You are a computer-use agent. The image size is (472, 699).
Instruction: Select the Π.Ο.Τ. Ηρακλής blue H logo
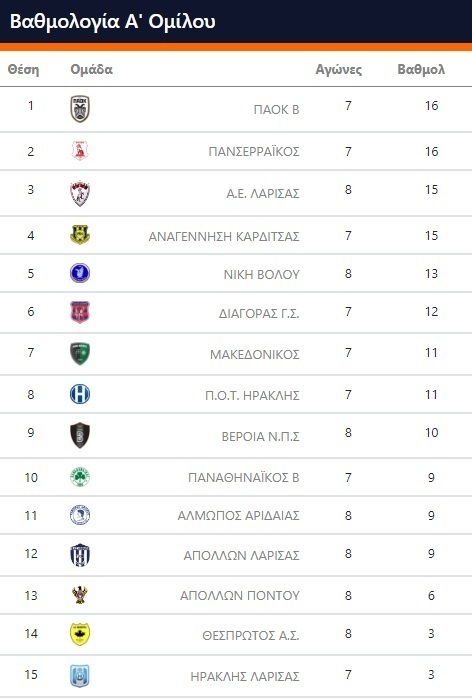pyautogui.click(x=80, y=395)
